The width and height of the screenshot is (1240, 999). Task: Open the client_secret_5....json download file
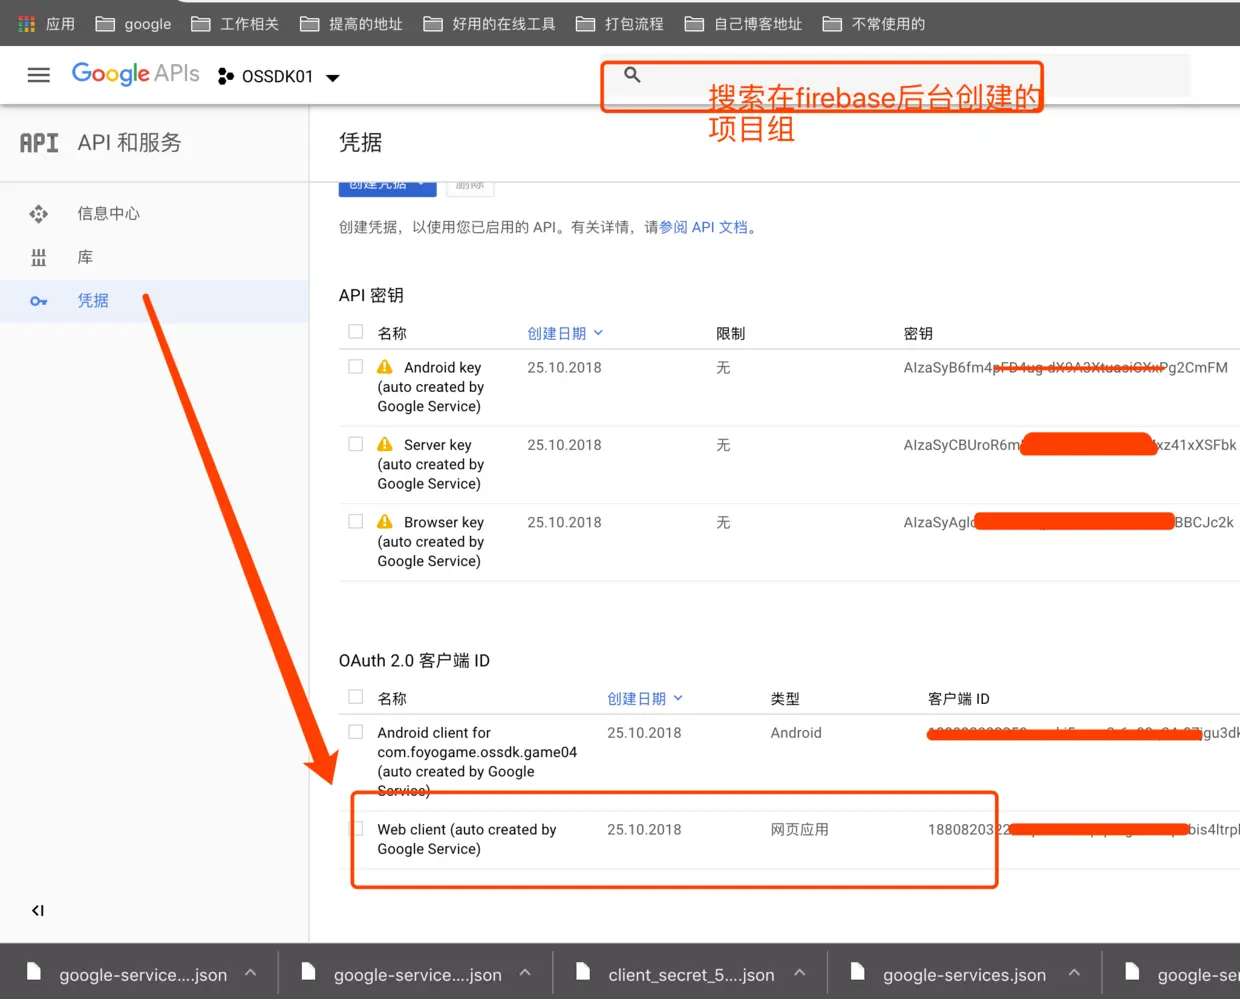(x=676, y=974)
